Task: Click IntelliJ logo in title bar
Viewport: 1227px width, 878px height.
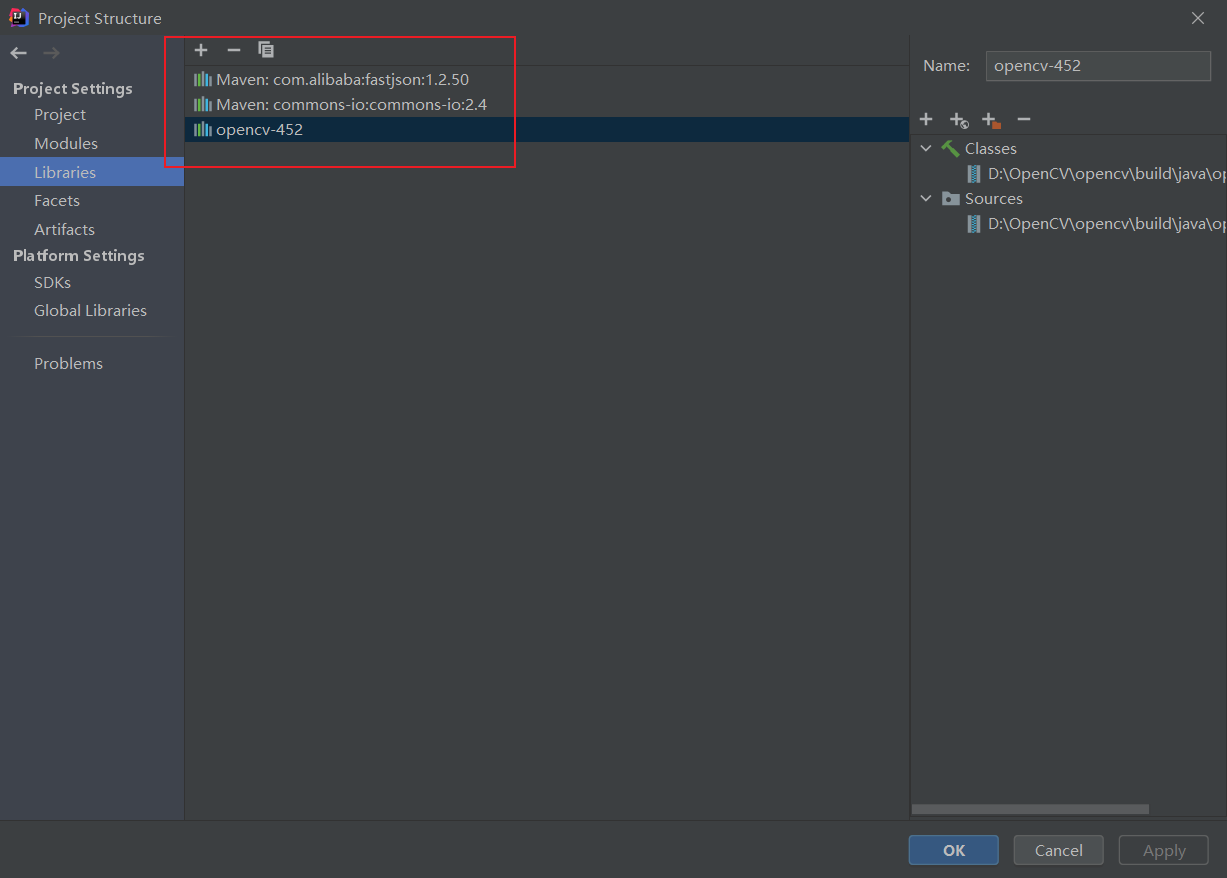Action: coord(19,17)
